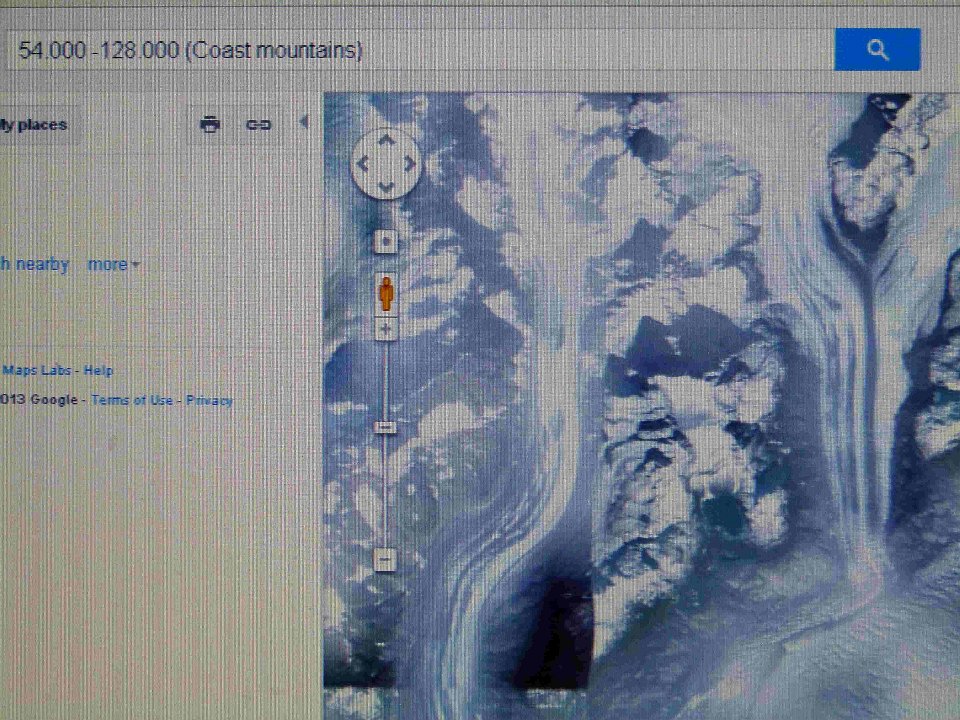Open the Privacy link
This screenshot has height=720, width=960.
click(209, 400)
